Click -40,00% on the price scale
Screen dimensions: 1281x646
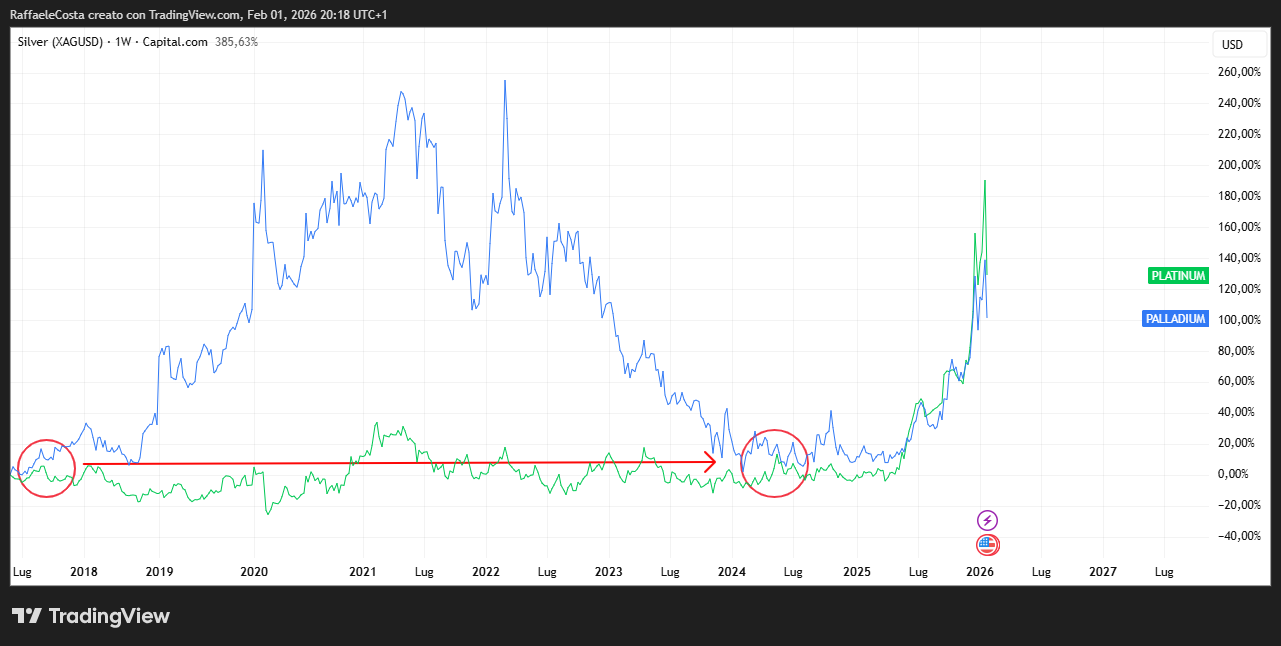(1238, 536)
